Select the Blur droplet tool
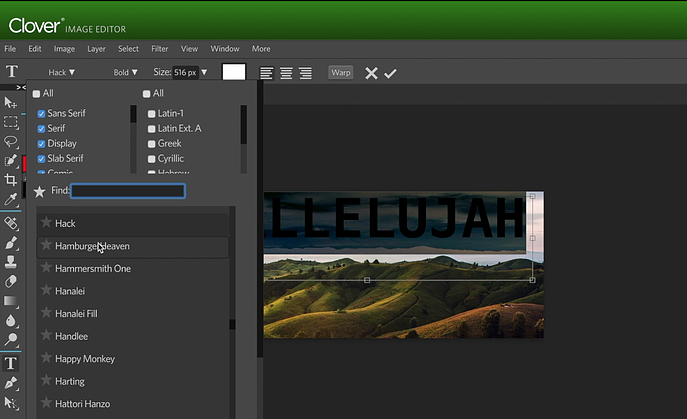687x419 pixels. (x=11, y=320)
